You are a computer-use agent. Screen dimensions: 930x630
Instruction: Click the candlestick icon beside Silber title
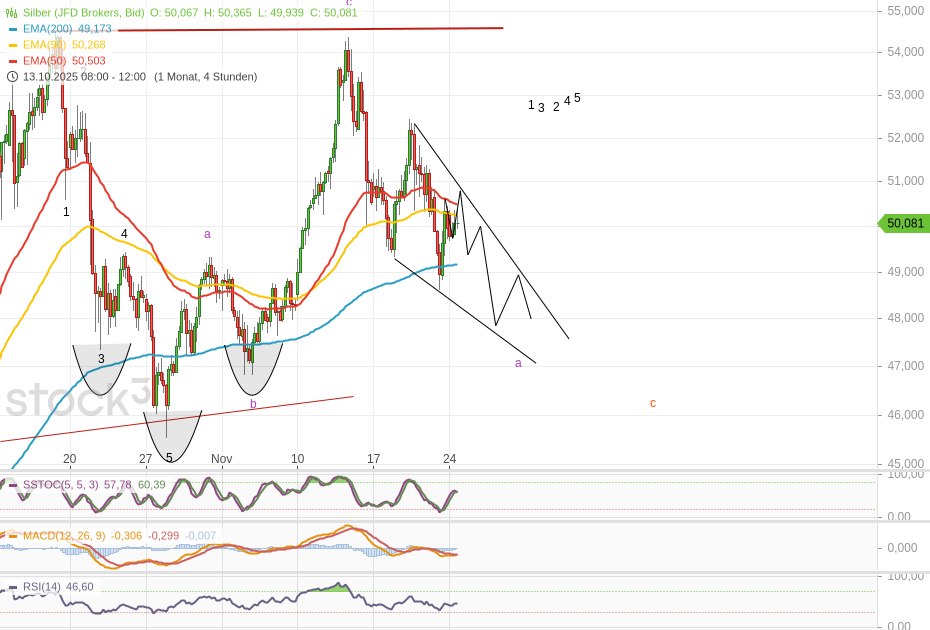point(12,13)
